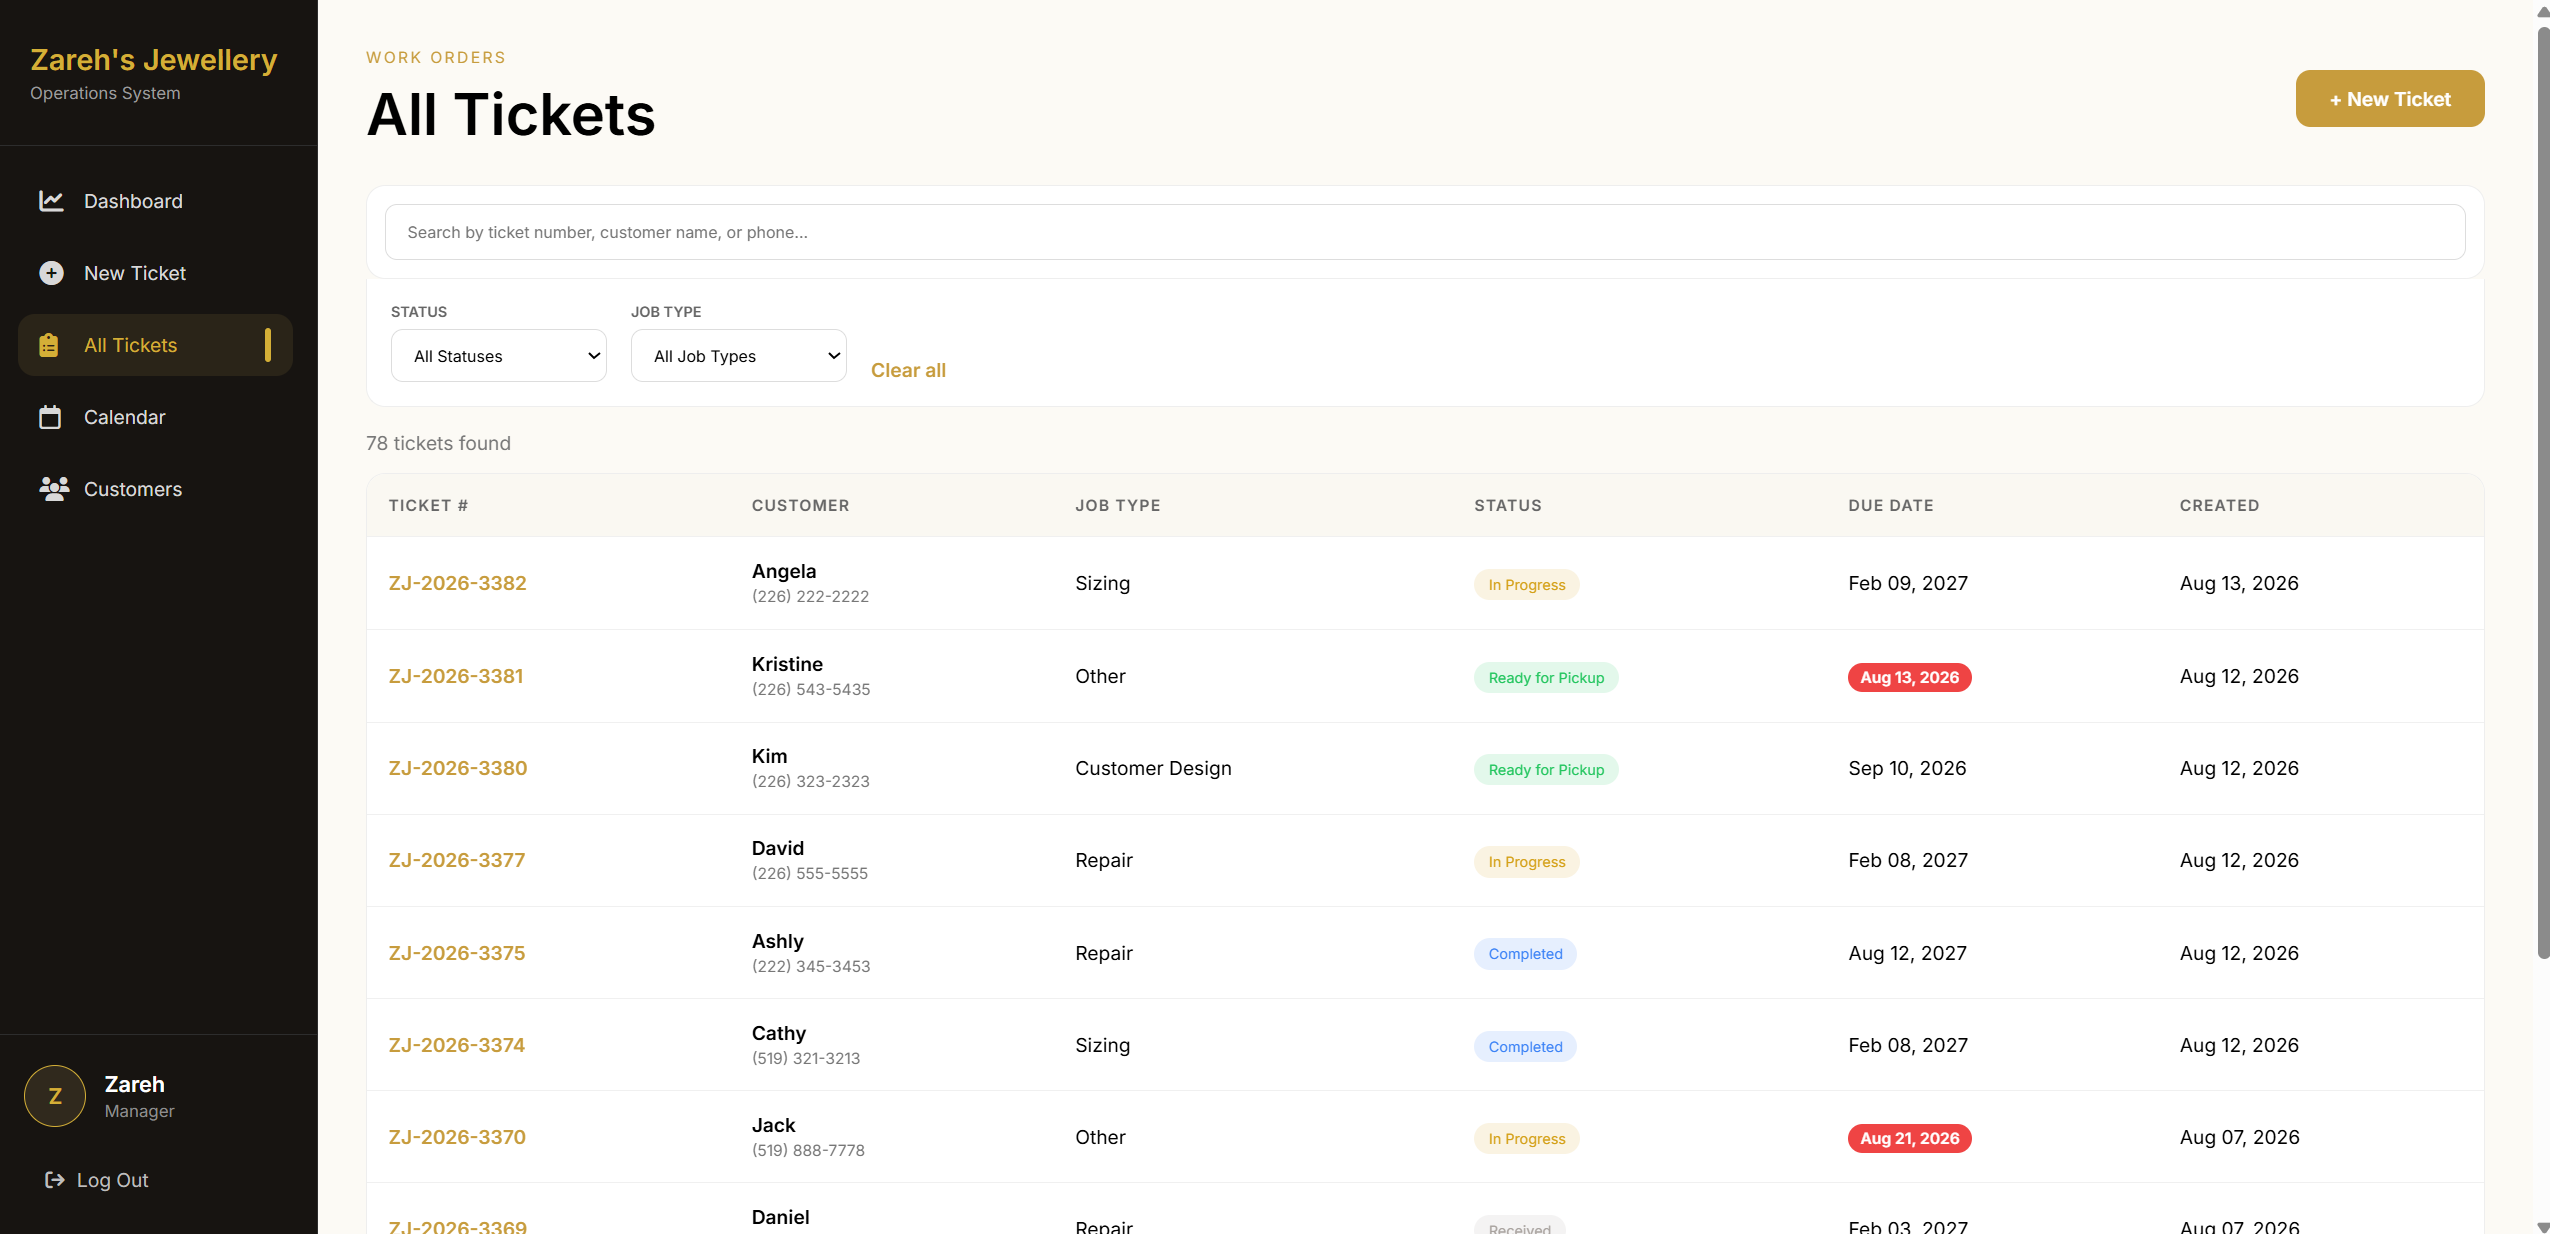Click the Zareh's Jewellery logo title
Screen dimensions: 2550x1234
[x=153, y=60]
